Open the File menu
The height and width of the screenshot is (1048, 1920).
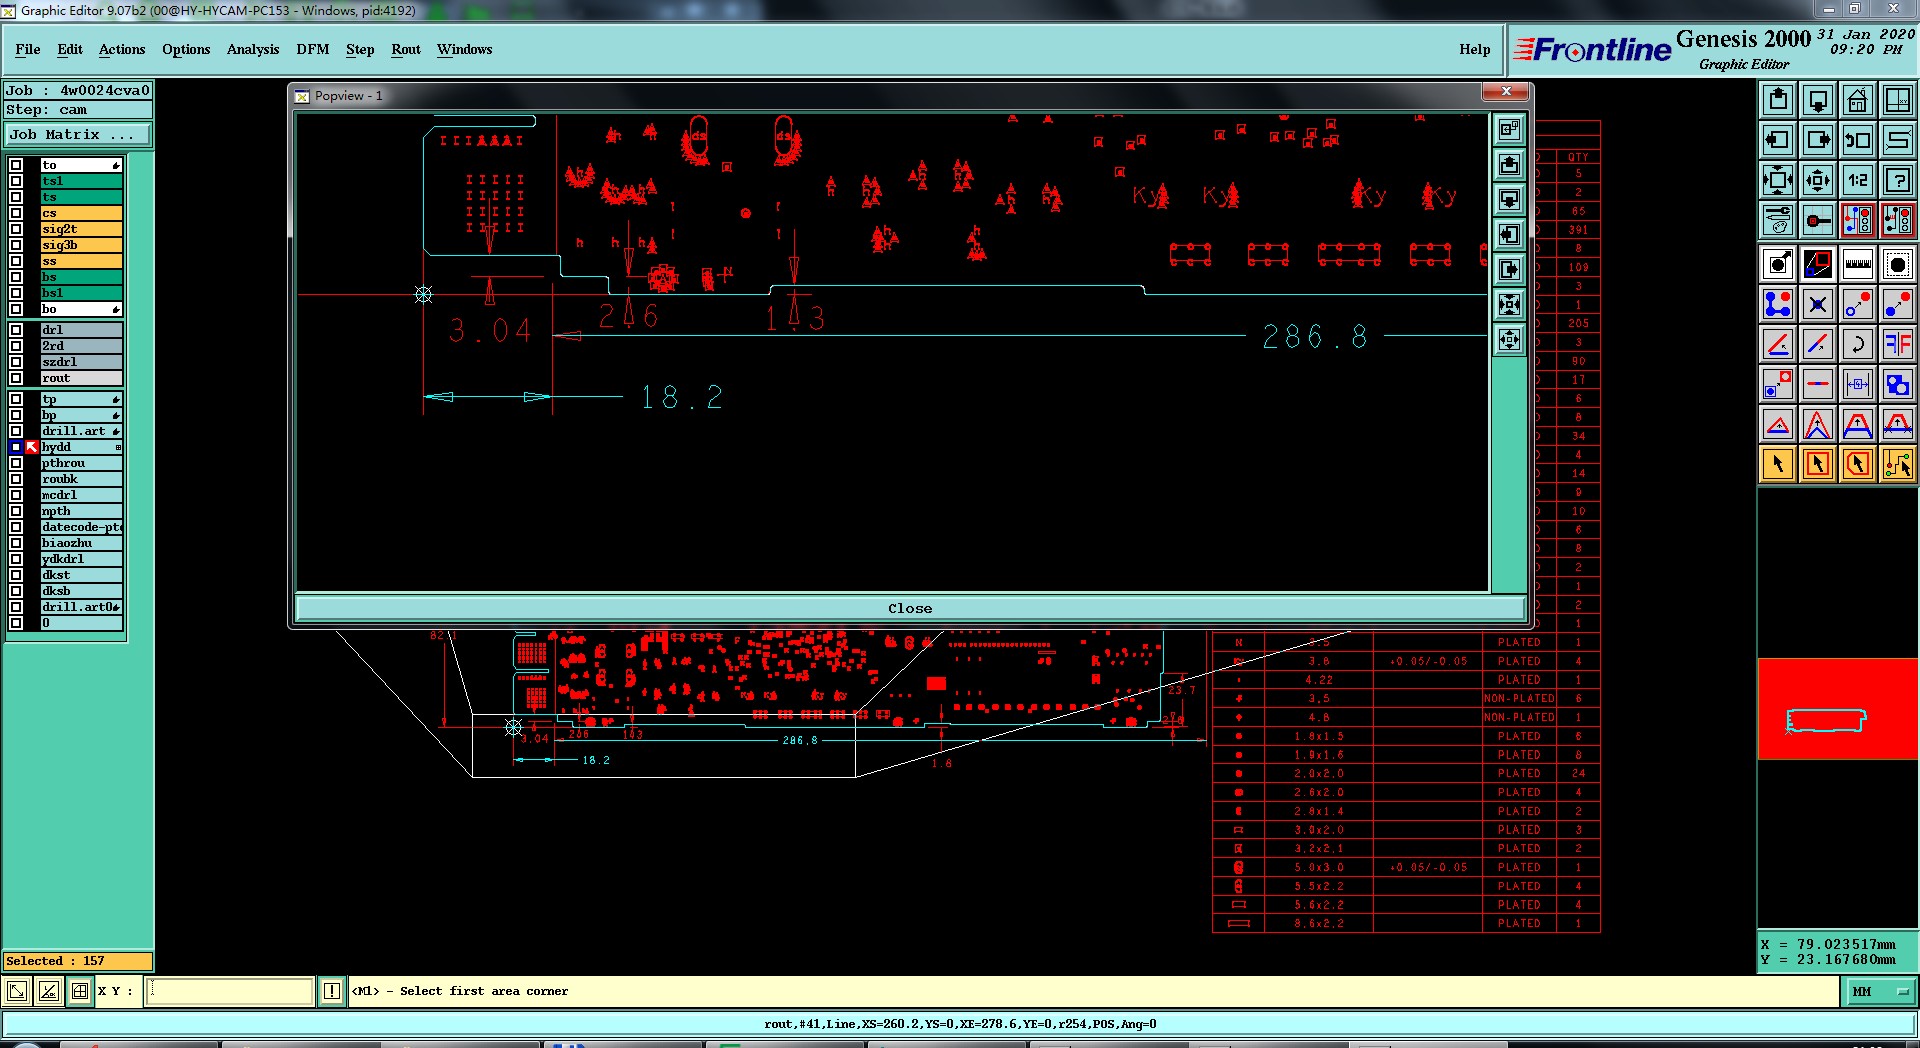[28, 49]
